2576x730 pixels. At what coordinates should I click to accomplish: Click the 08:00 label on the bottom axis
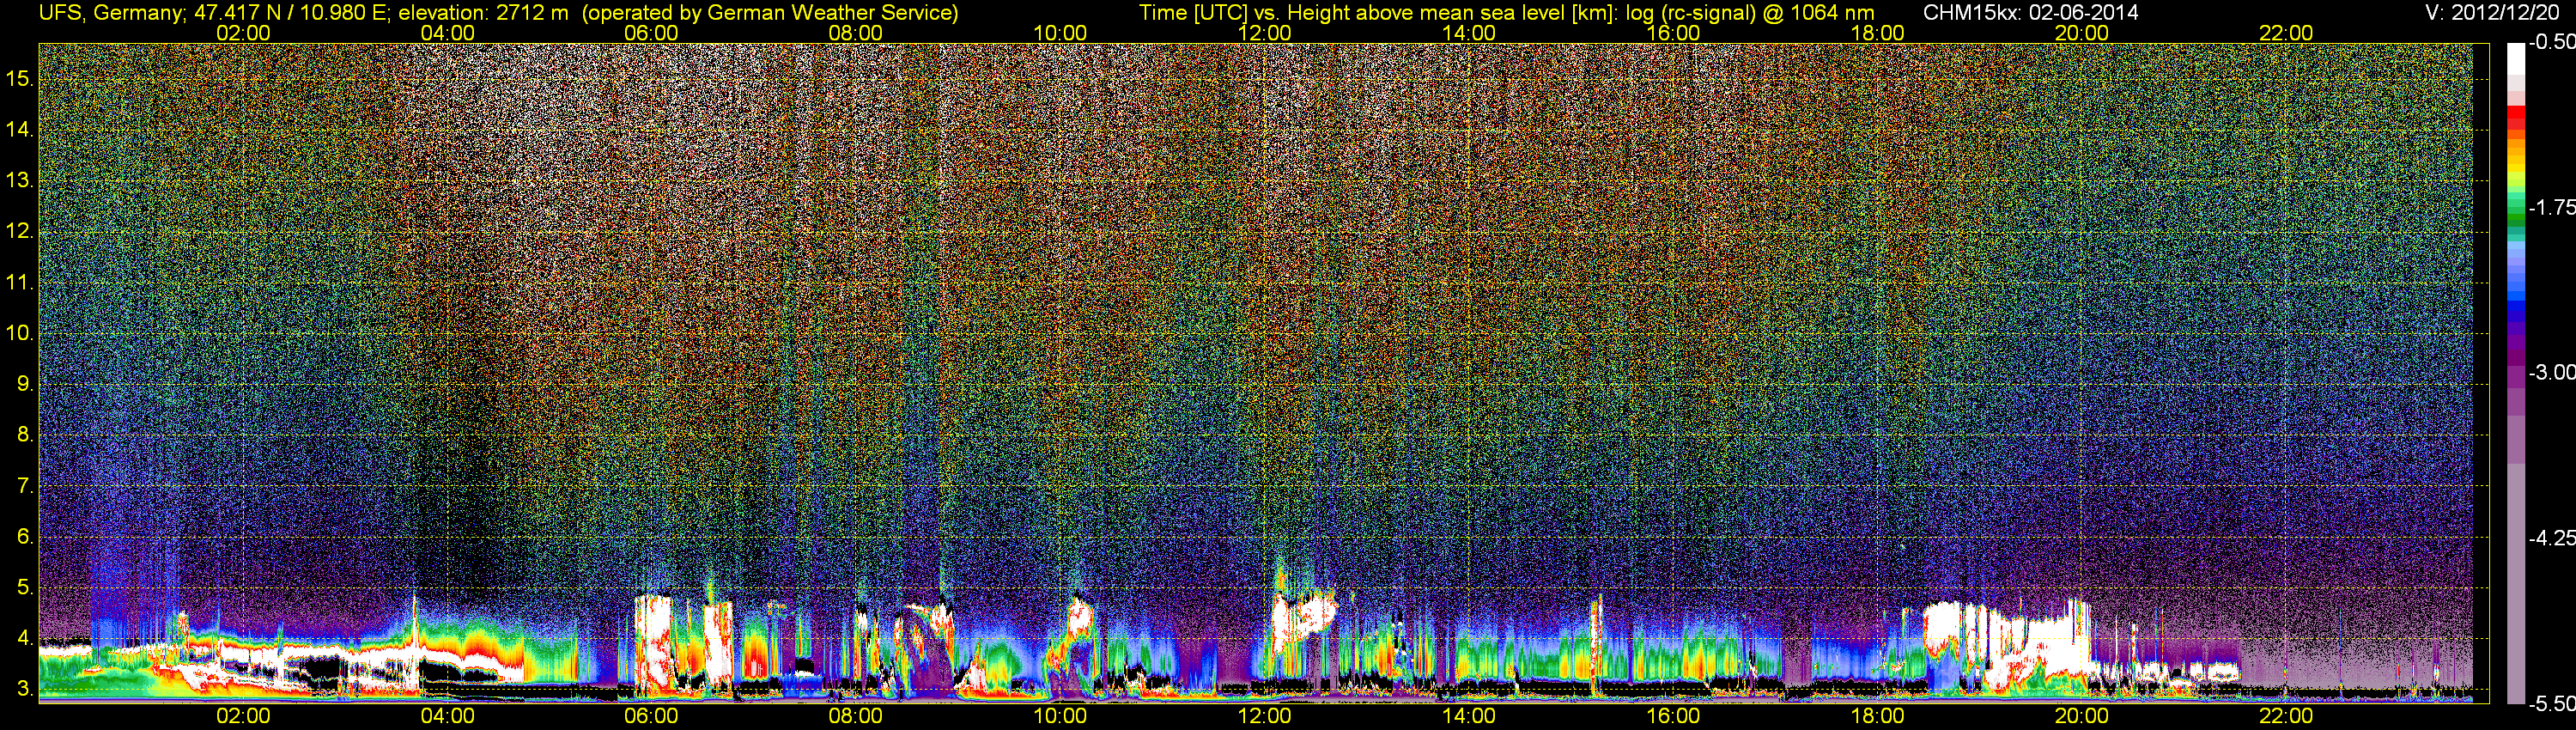856,716
